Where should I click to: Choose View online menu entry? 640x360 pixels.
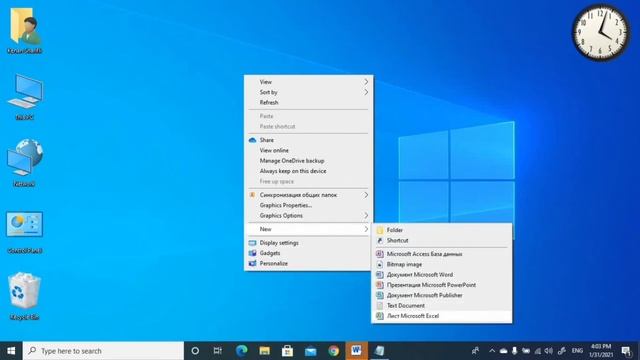308,150
